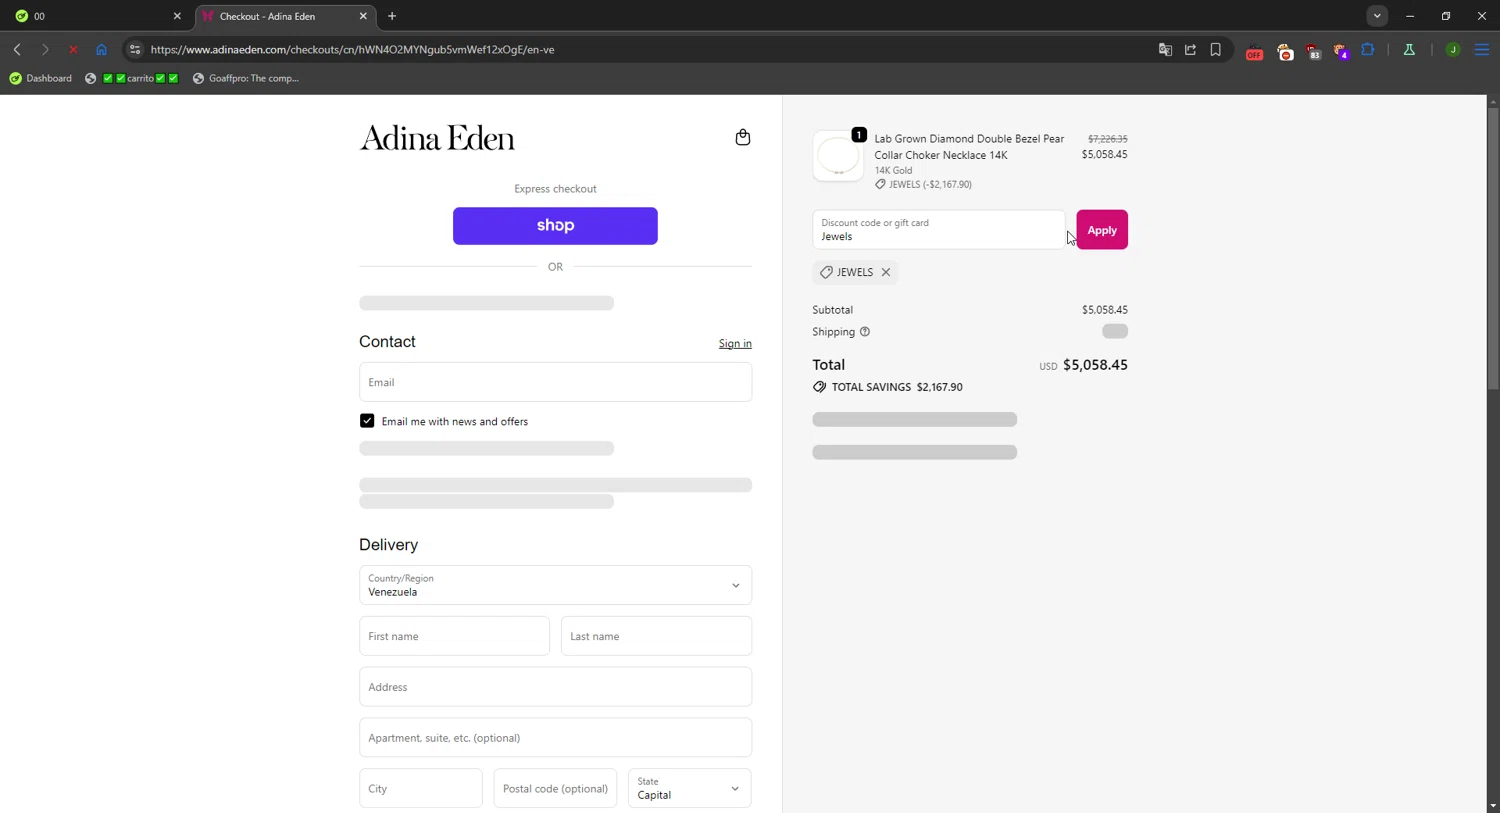Open the Dashboard bookmark
The width and height of the screenshot is (1500, 813).
click(x=40, y=78)
